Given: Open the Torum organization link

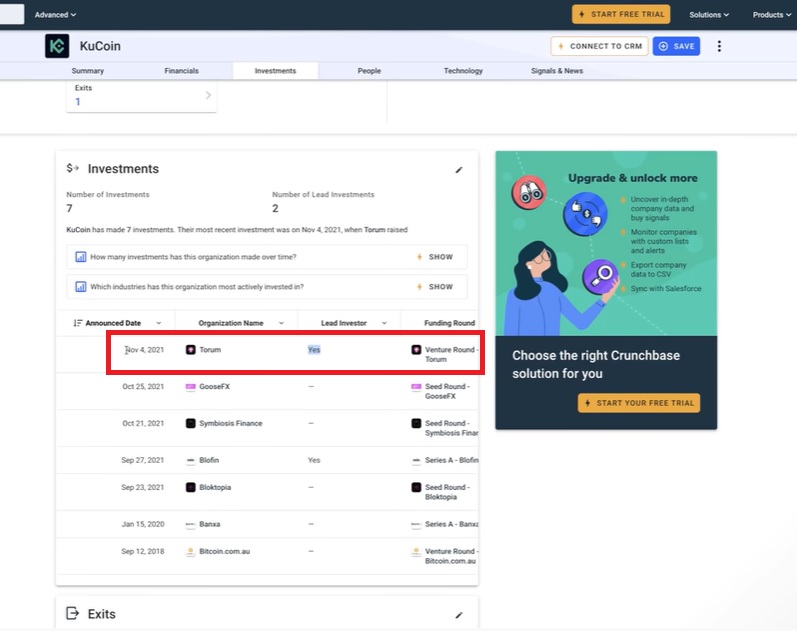Looking at the screenshot, I should pyautogui.click(x=210, y=350).
